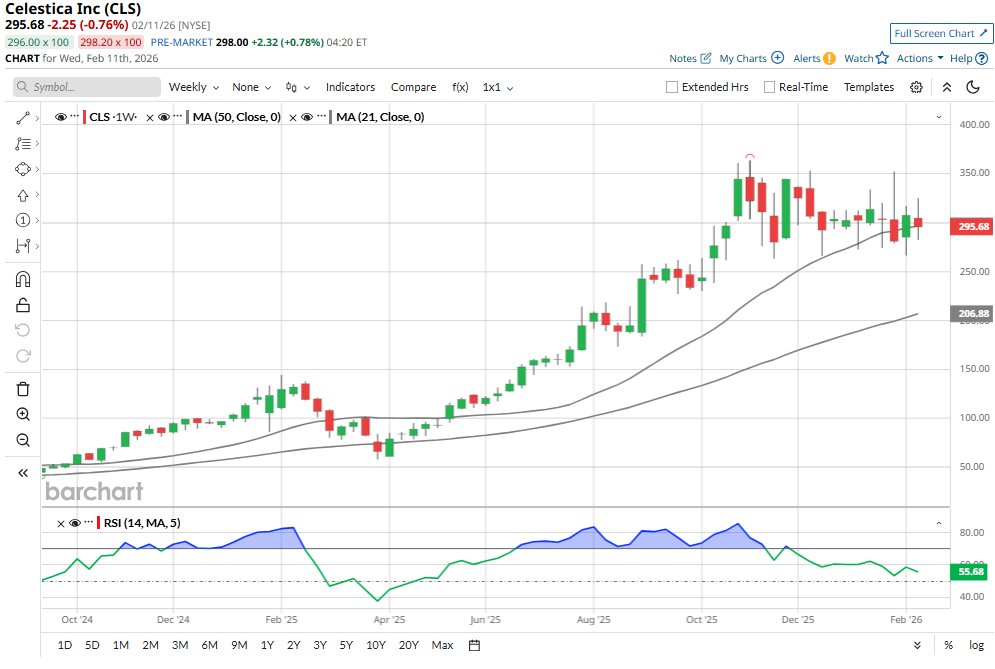Collapse the drawing toolbar with double chevron
This screenshot has height=669, width=995.
point(23,473)
